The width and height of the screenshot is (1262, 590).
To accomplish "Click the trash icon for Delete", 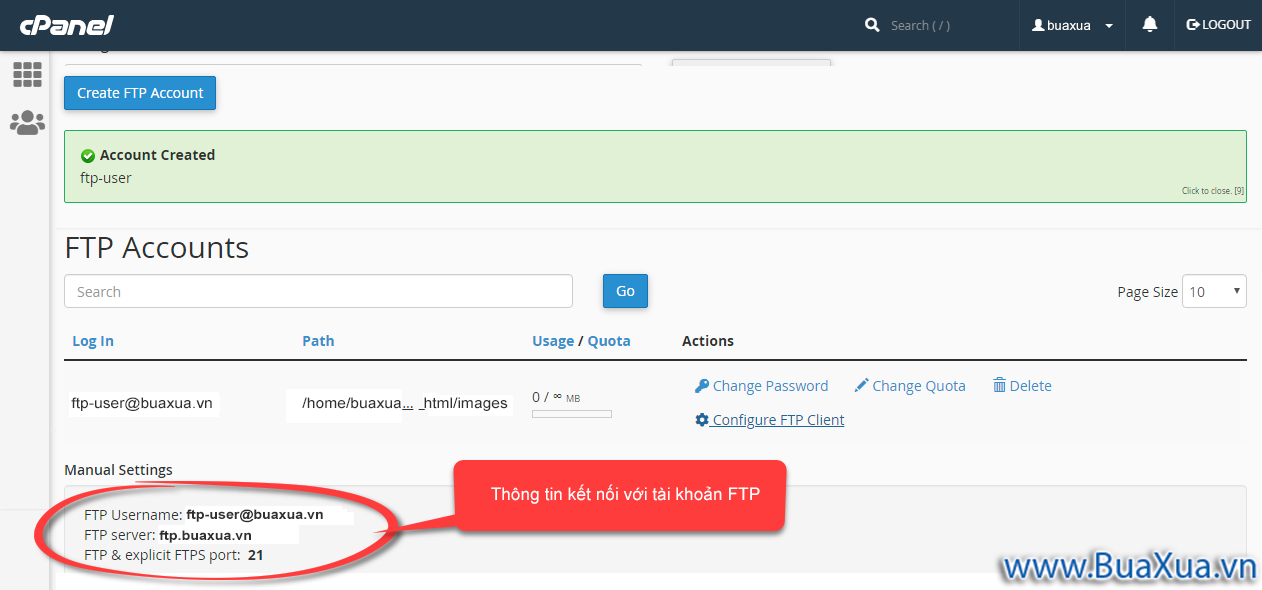I will coord(999,386).
